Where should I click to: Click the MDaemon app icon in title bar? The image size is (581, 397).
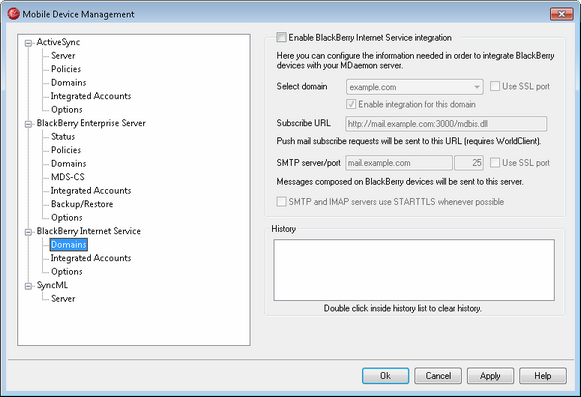[13, 14]
